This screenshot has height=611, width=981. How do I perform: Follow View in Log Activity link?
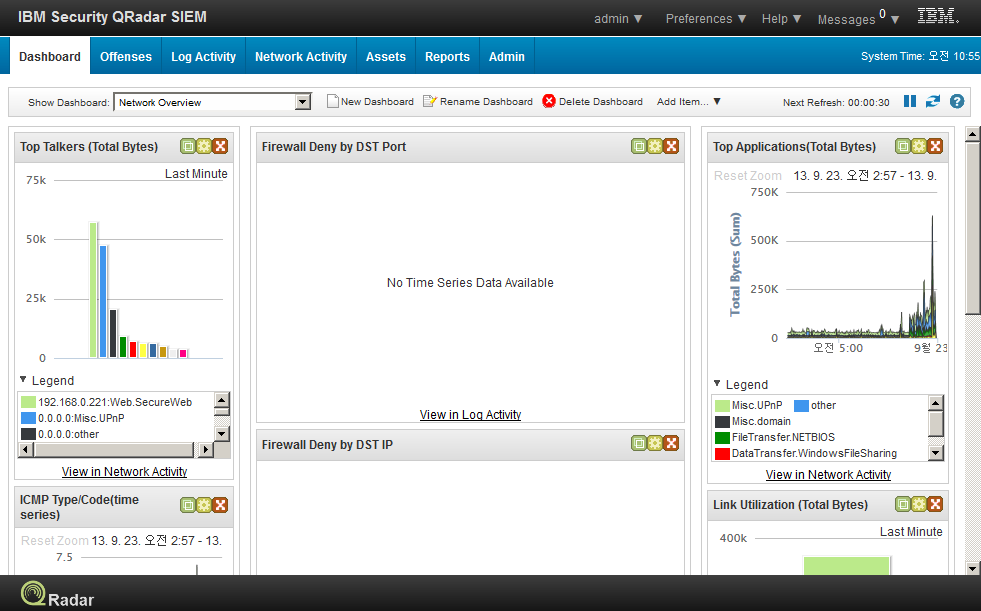pyautogui.click(x=470, y=415)
